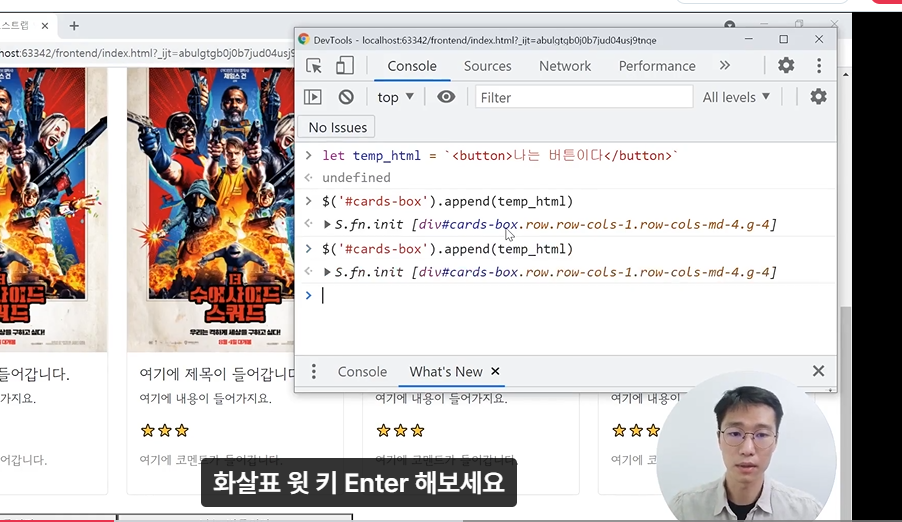Open the All levels log dropdown
This screenshot has height=522, width=902.
click(x=736, y=97)
